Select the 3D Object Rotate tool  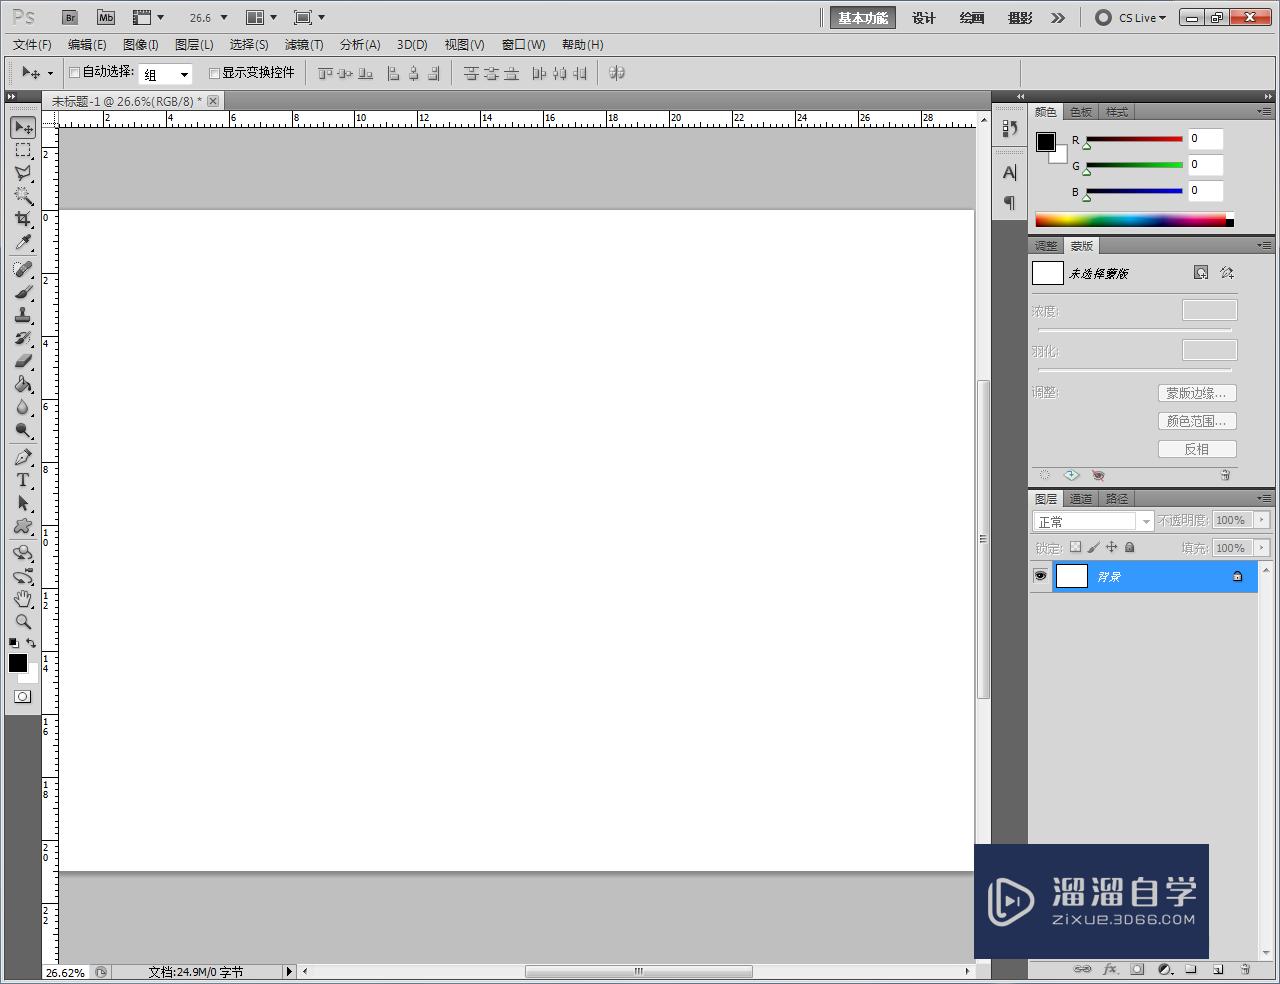(23, 553)
